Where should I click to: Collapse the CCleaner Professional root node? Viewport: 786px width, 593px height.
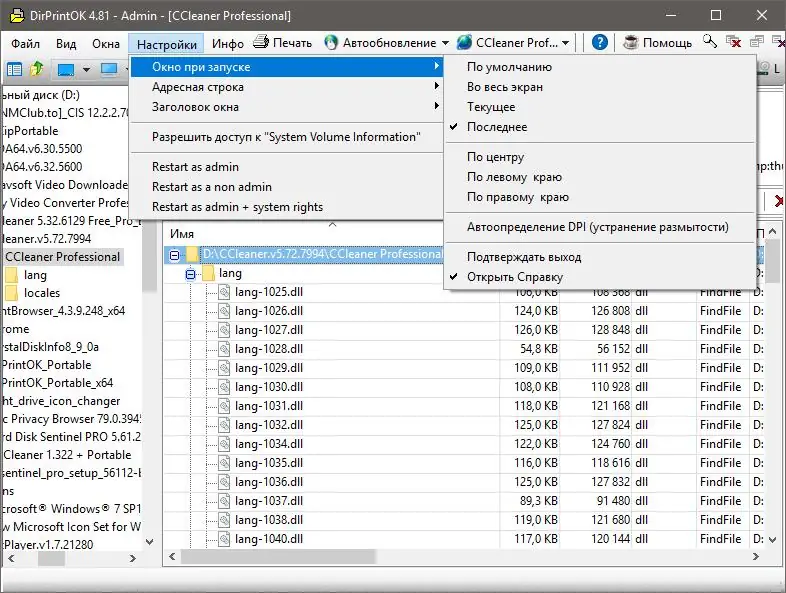tap(174, 256)
